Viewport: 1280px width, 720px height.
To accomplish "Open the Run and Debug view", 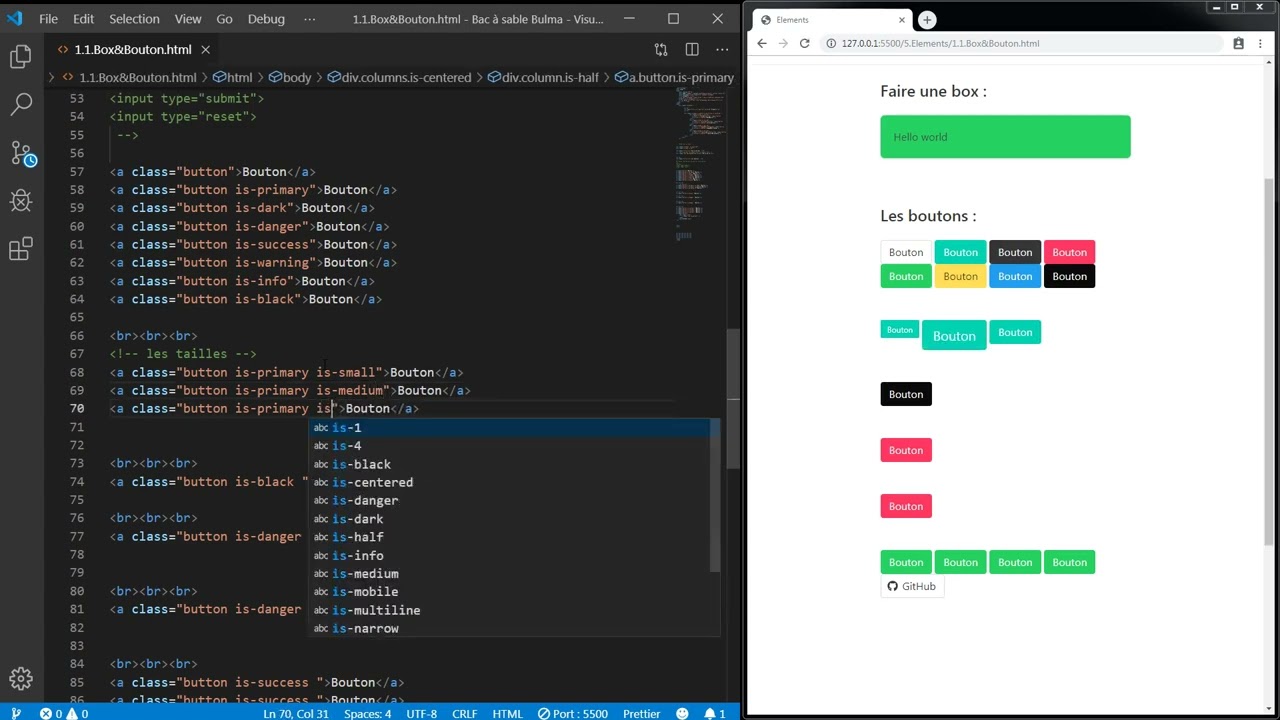I will pyautogui.click(x=21, y=201).
